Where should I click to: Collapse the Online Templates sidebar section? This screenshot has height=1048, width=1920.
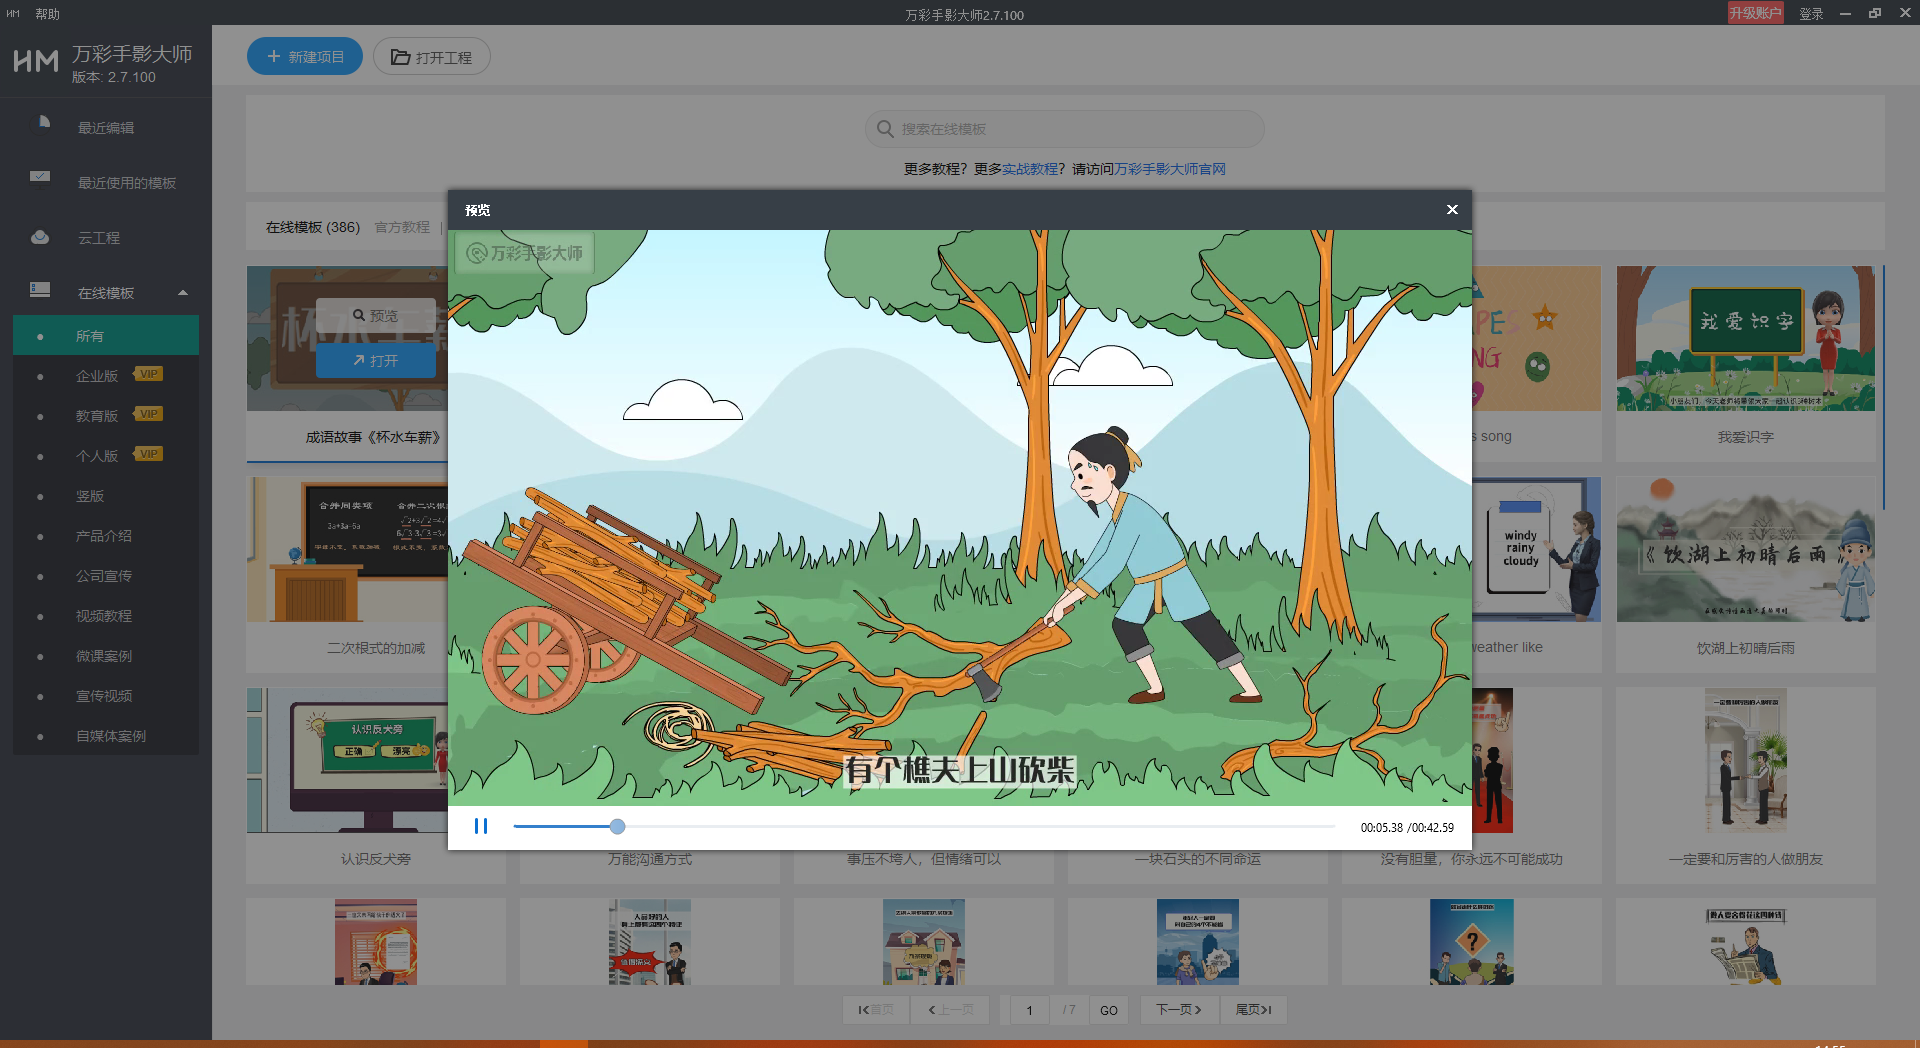(182, 293)
